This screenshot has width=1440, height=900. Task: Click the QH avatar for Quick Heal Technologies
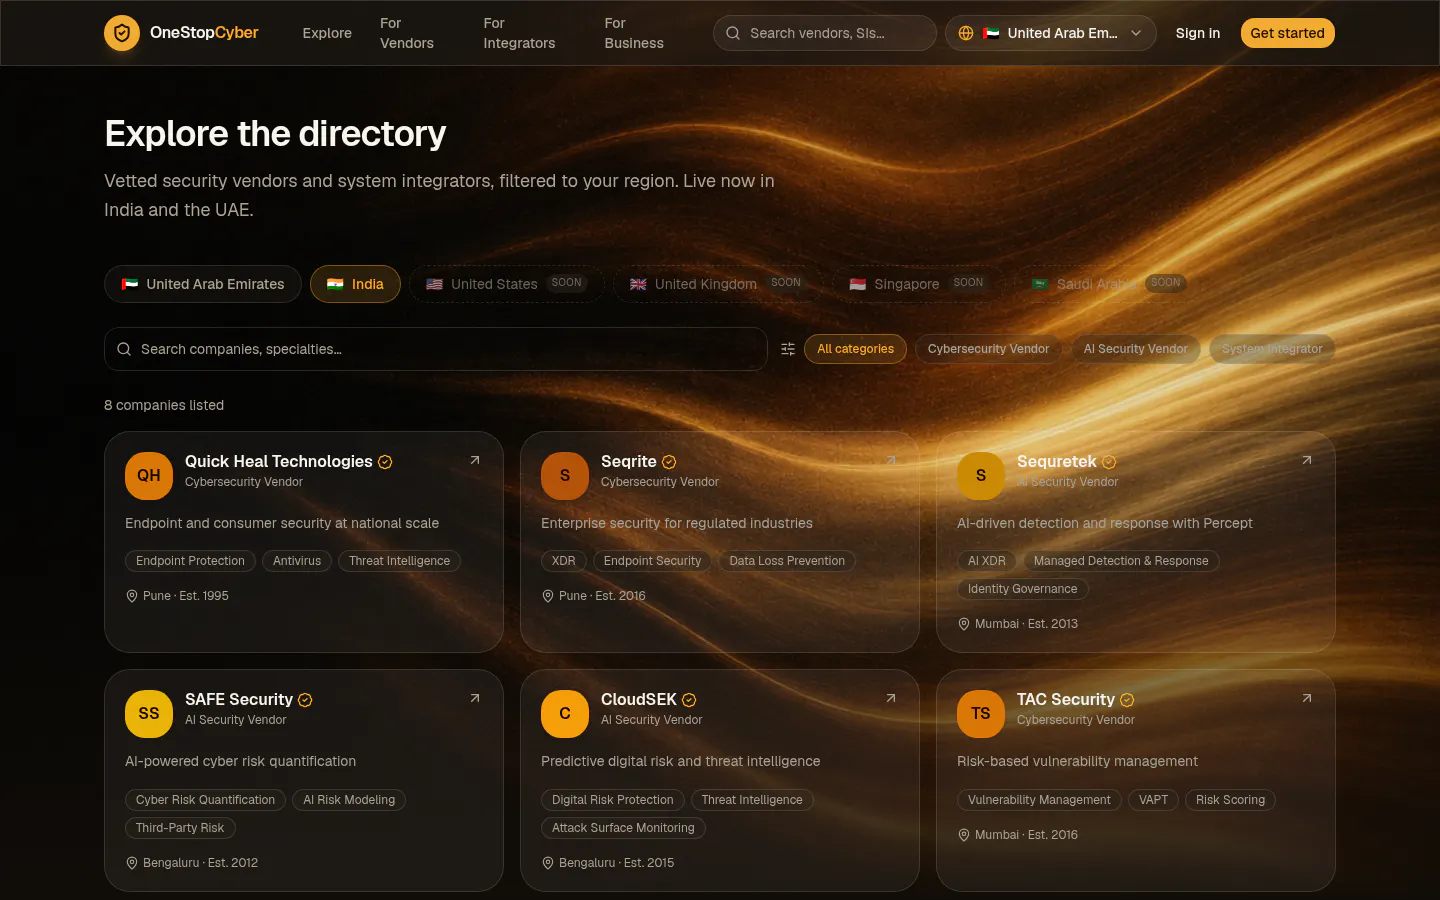coord(149,475)
